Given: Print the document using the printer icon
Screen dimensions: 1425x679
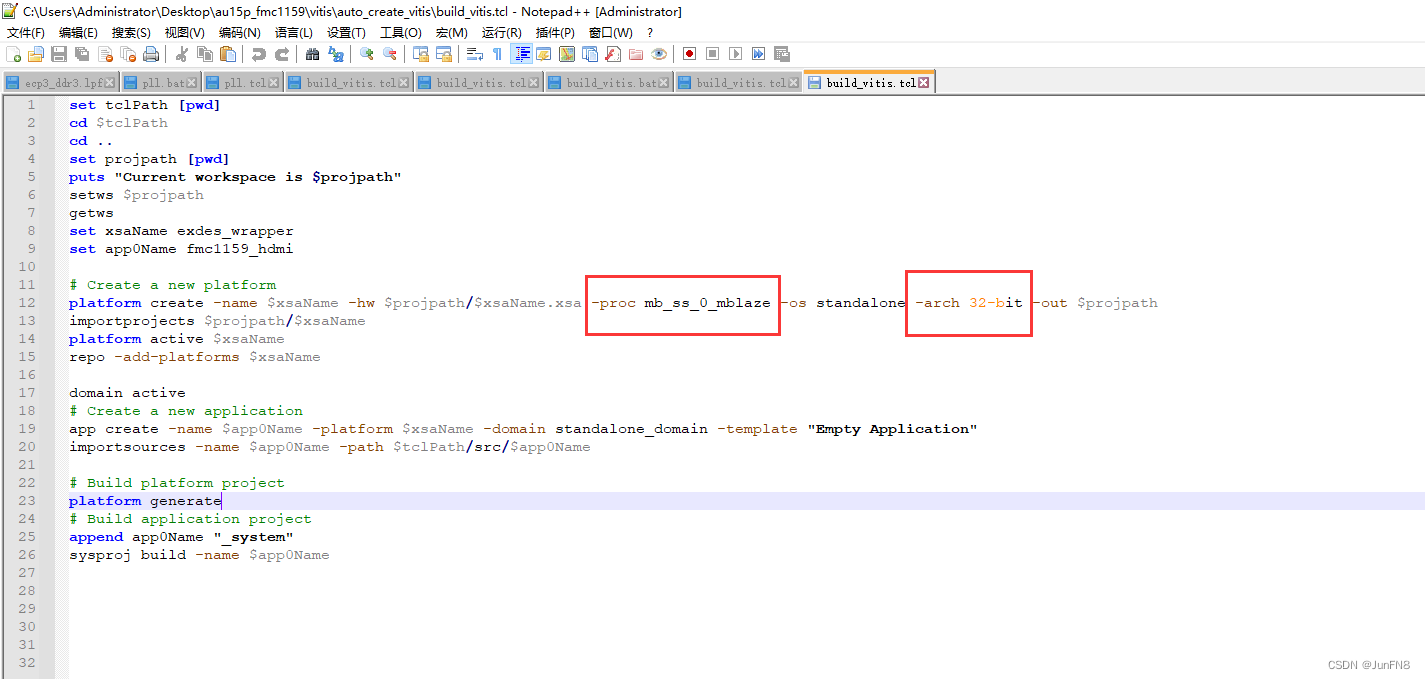Looking at the screenshot, I should 151,54.
